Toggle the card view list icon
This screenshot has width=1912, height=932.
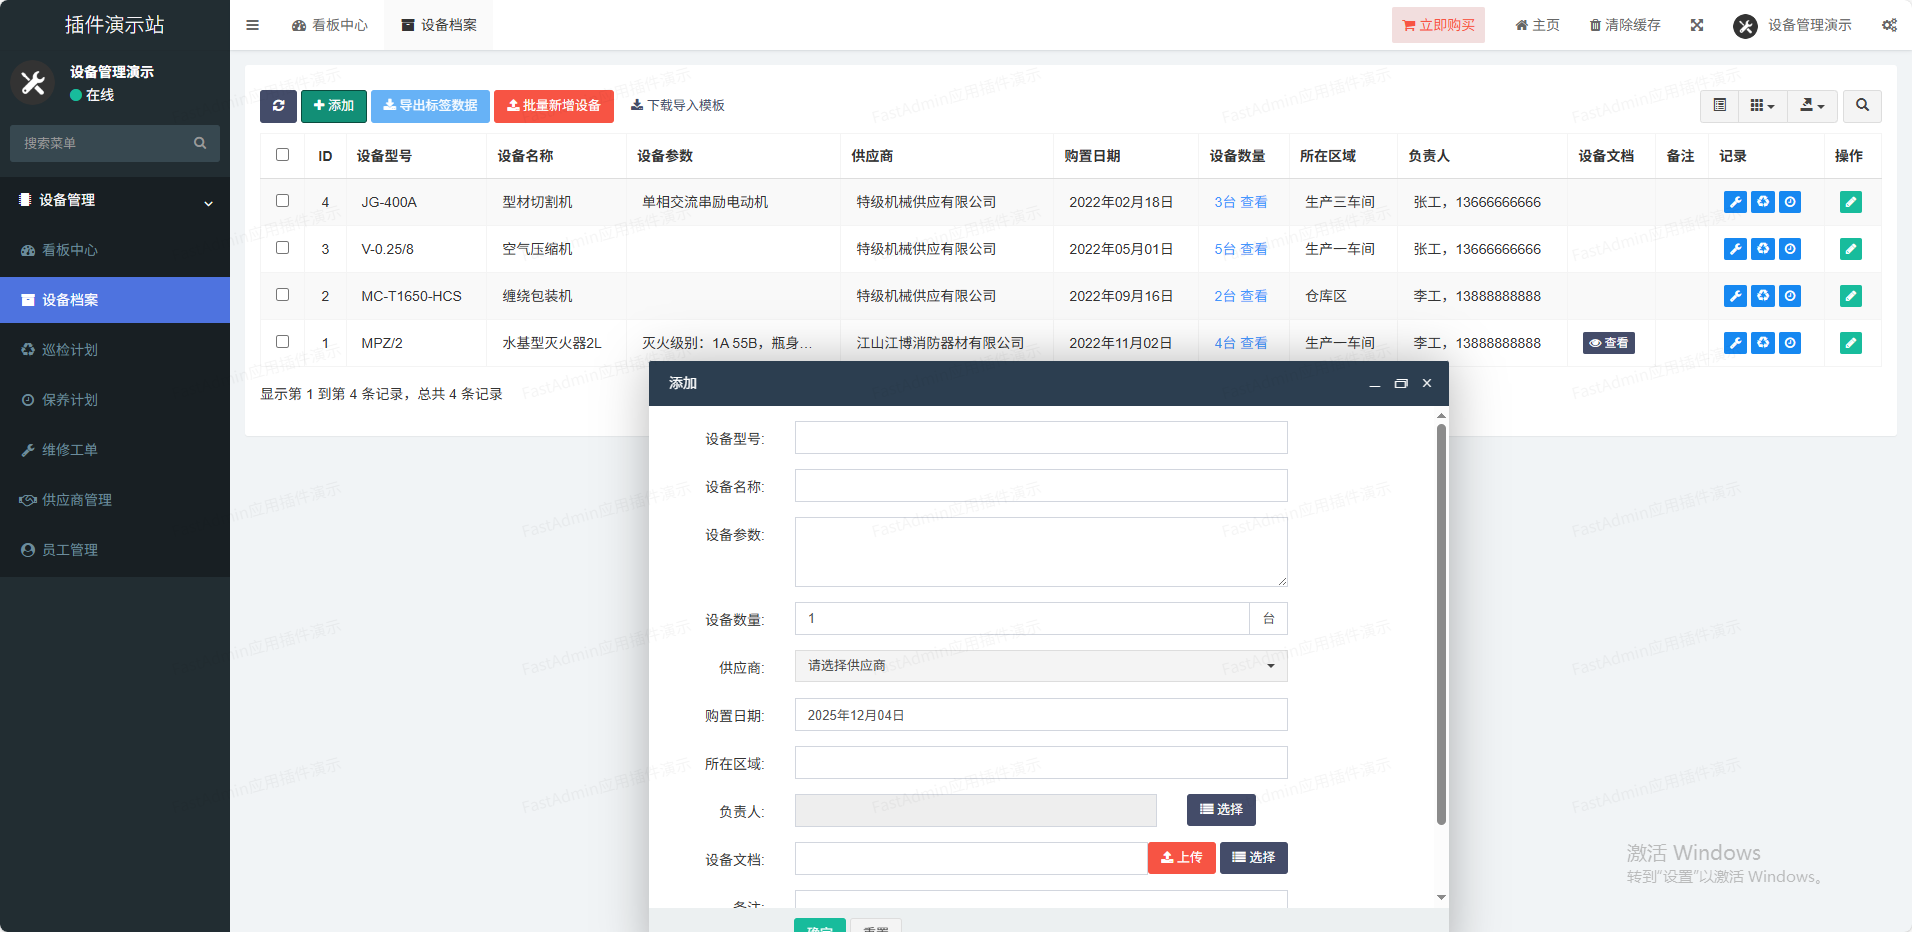(1719, 105)
